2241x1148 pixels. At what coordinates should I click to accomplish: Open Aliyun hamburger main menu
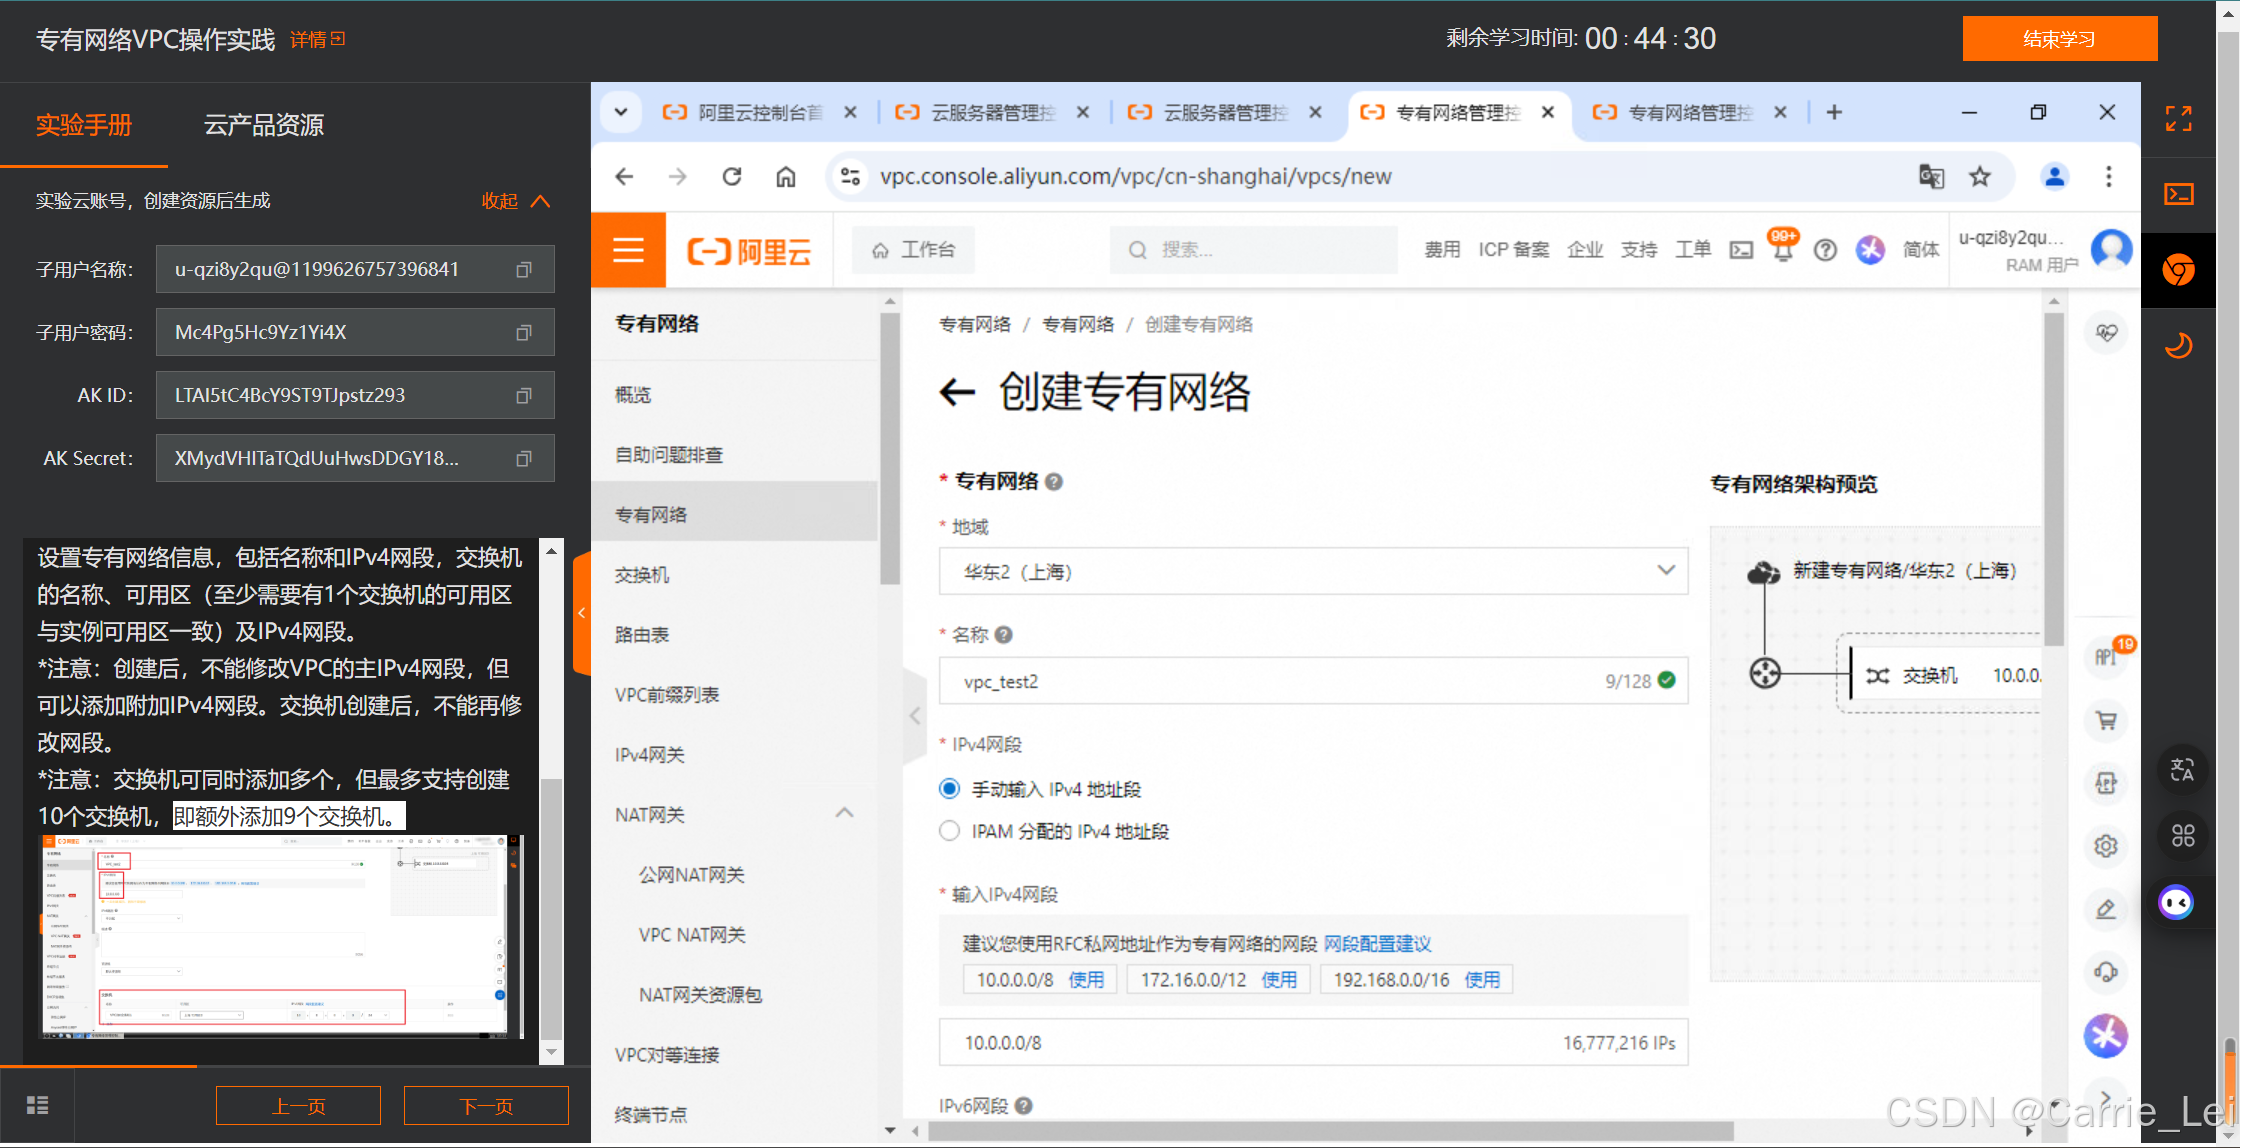(x=628, y=250)
